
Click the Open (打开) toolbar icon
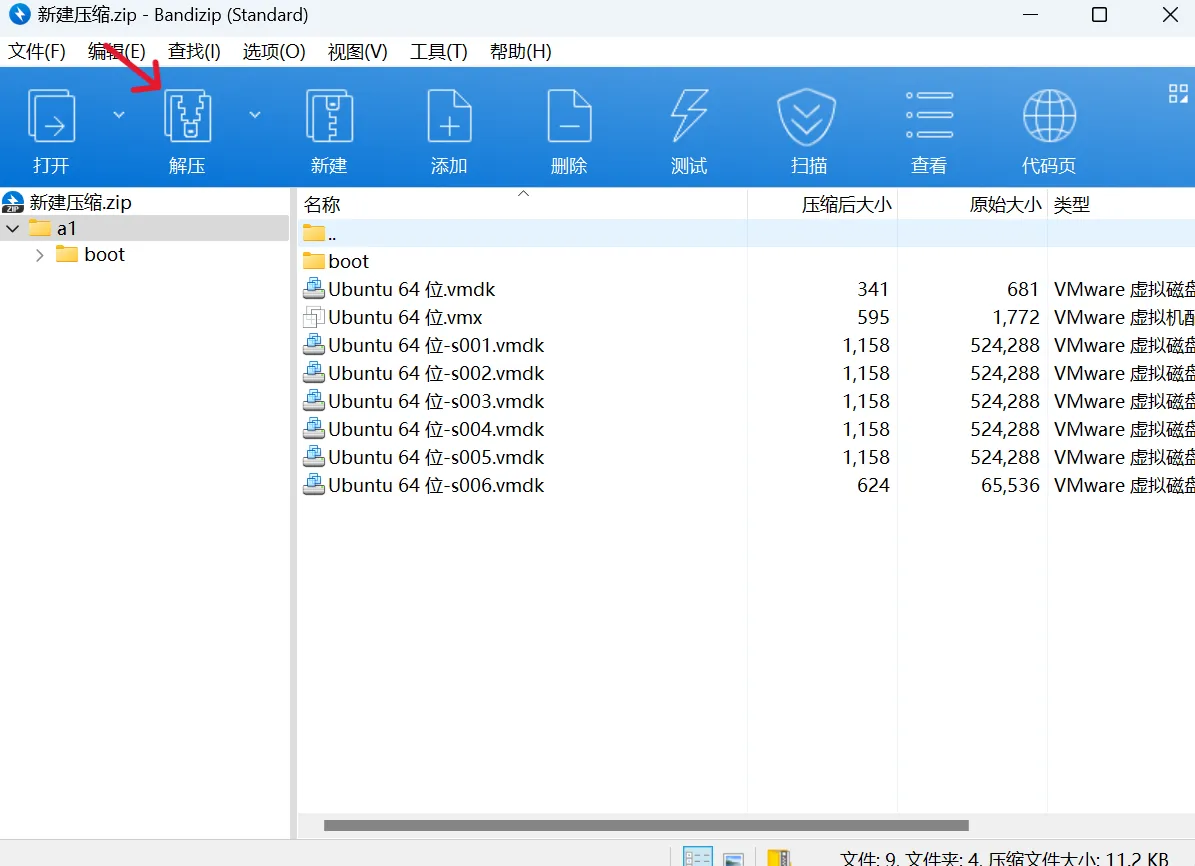(51, 116)
